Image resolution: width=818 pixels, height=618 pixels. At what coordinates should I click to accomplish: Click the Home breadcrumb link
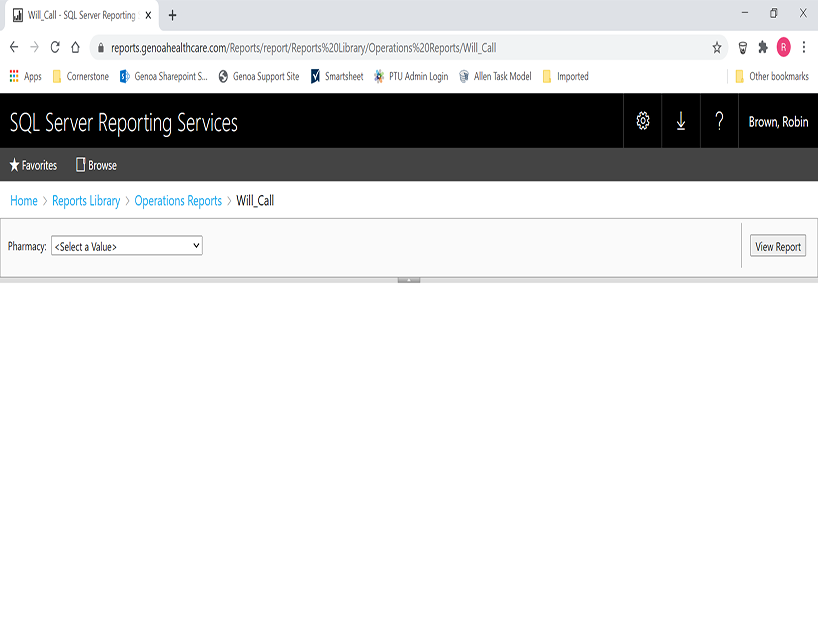(x=24, y=201)
